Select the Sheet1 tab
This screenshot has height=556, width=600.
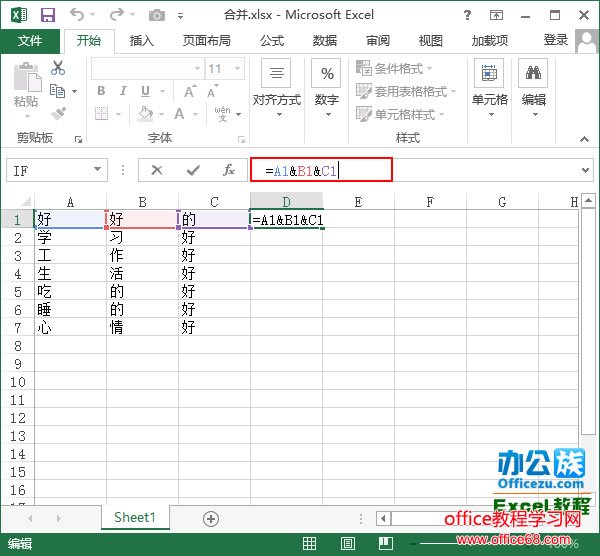(x=135, y=518)
